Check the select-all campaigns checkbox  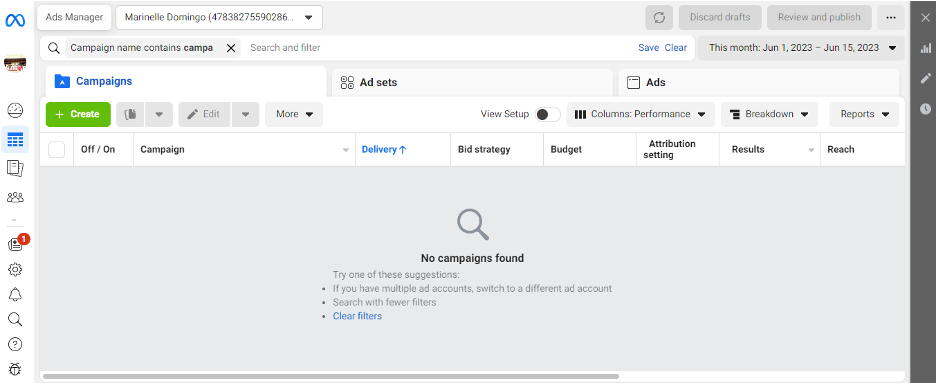[x=57, y=149]
